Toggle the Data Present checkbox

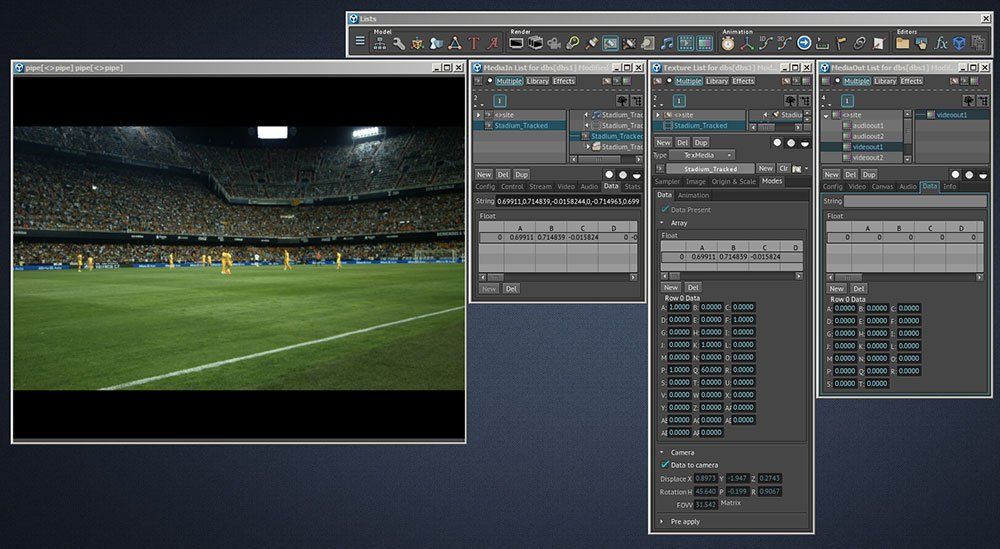[x=665, y=209]
